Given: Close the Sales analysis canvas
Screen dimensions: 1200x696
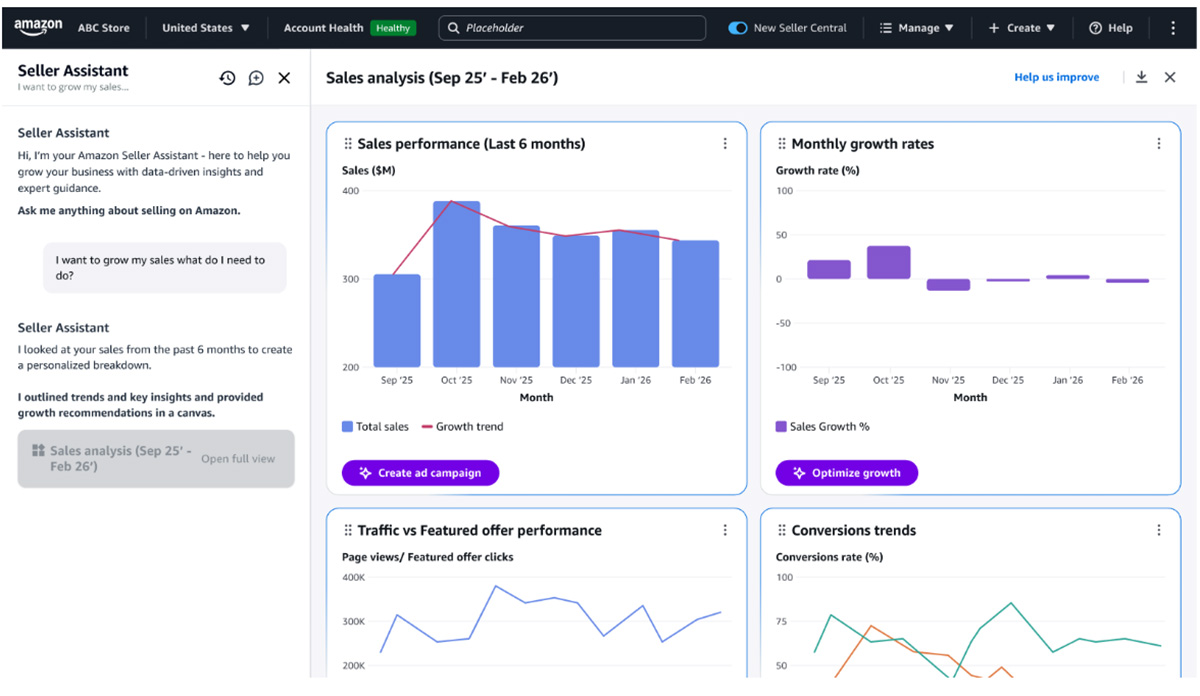Looking at the screenshot, I should tap(1170, 77).
